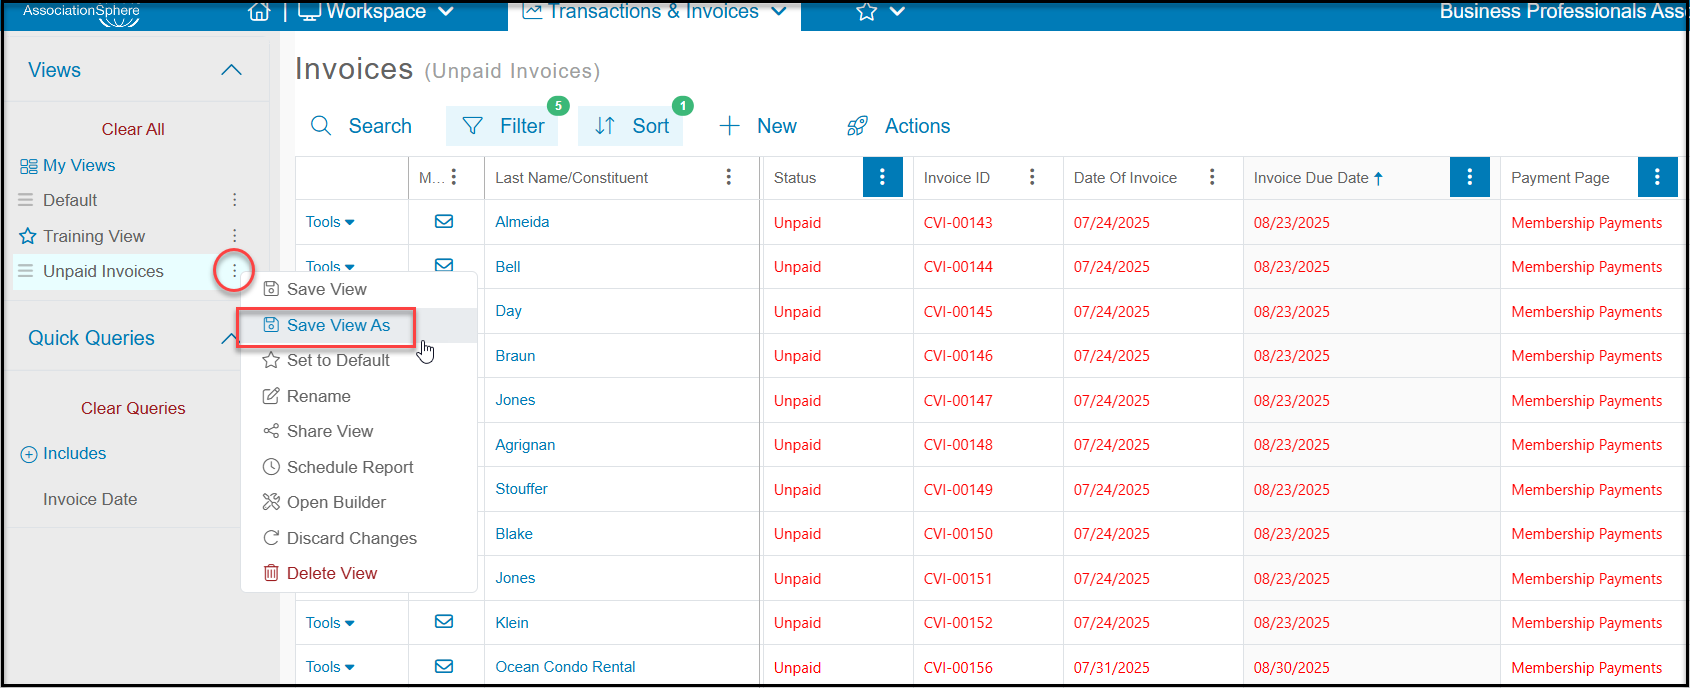Open the Sort options

coord(631,126)
